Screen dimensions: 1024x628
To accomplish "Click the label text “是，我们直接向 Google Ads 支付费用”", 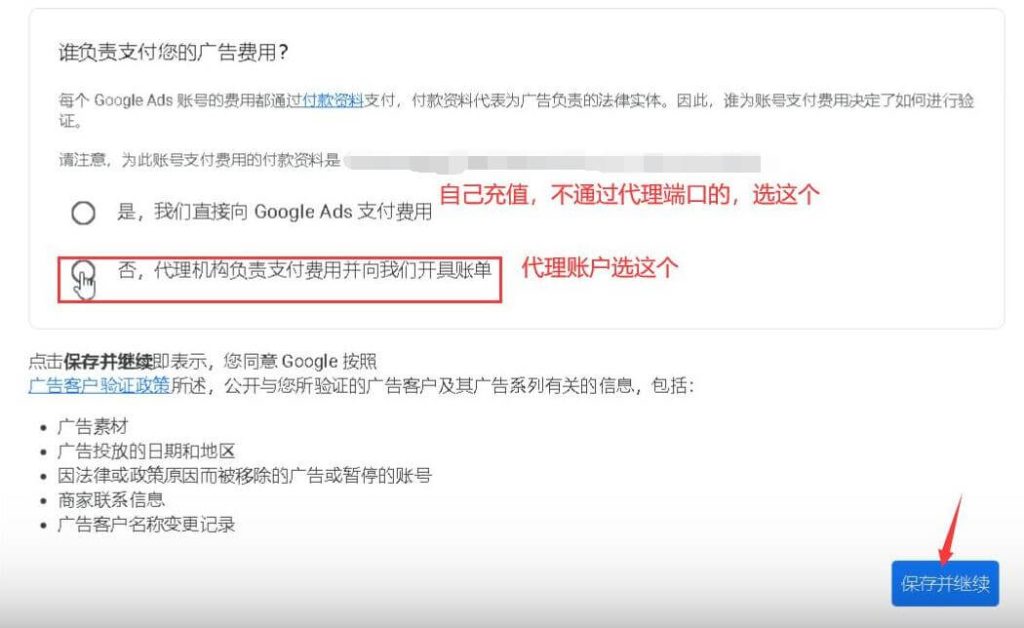I will pyautogui.click(x=275, y=212).
